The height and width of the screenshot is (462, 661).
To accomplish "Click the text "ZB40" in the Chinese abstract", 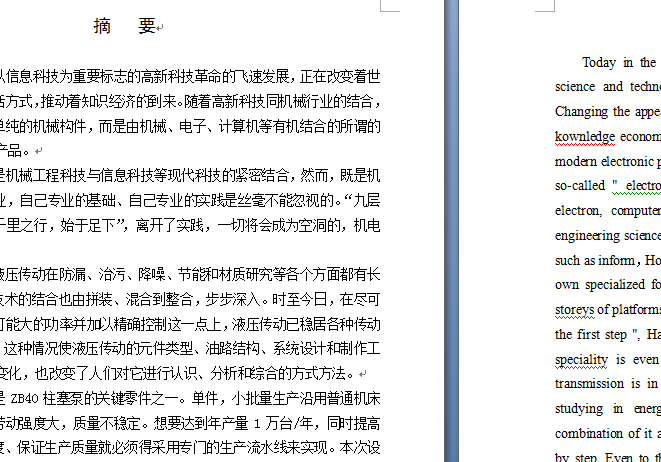I will (24, 399).
